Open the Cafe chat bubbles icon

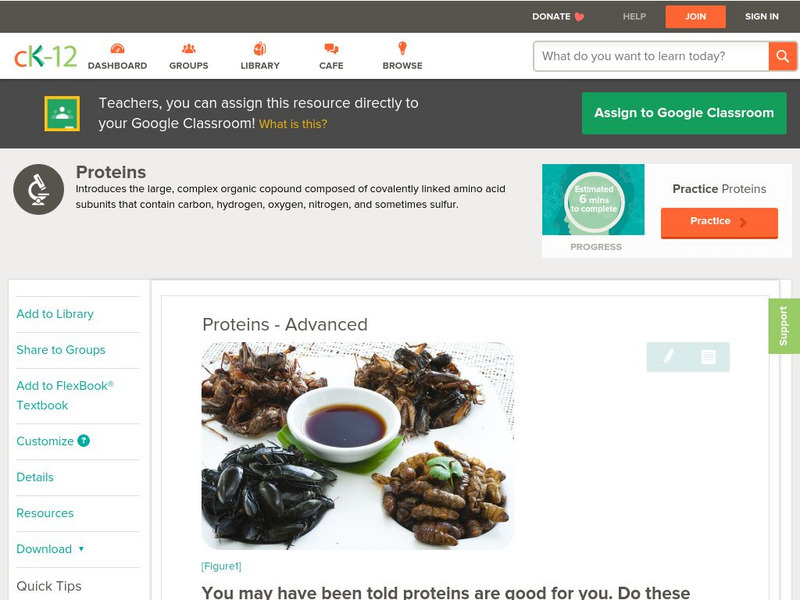point(331,48)
